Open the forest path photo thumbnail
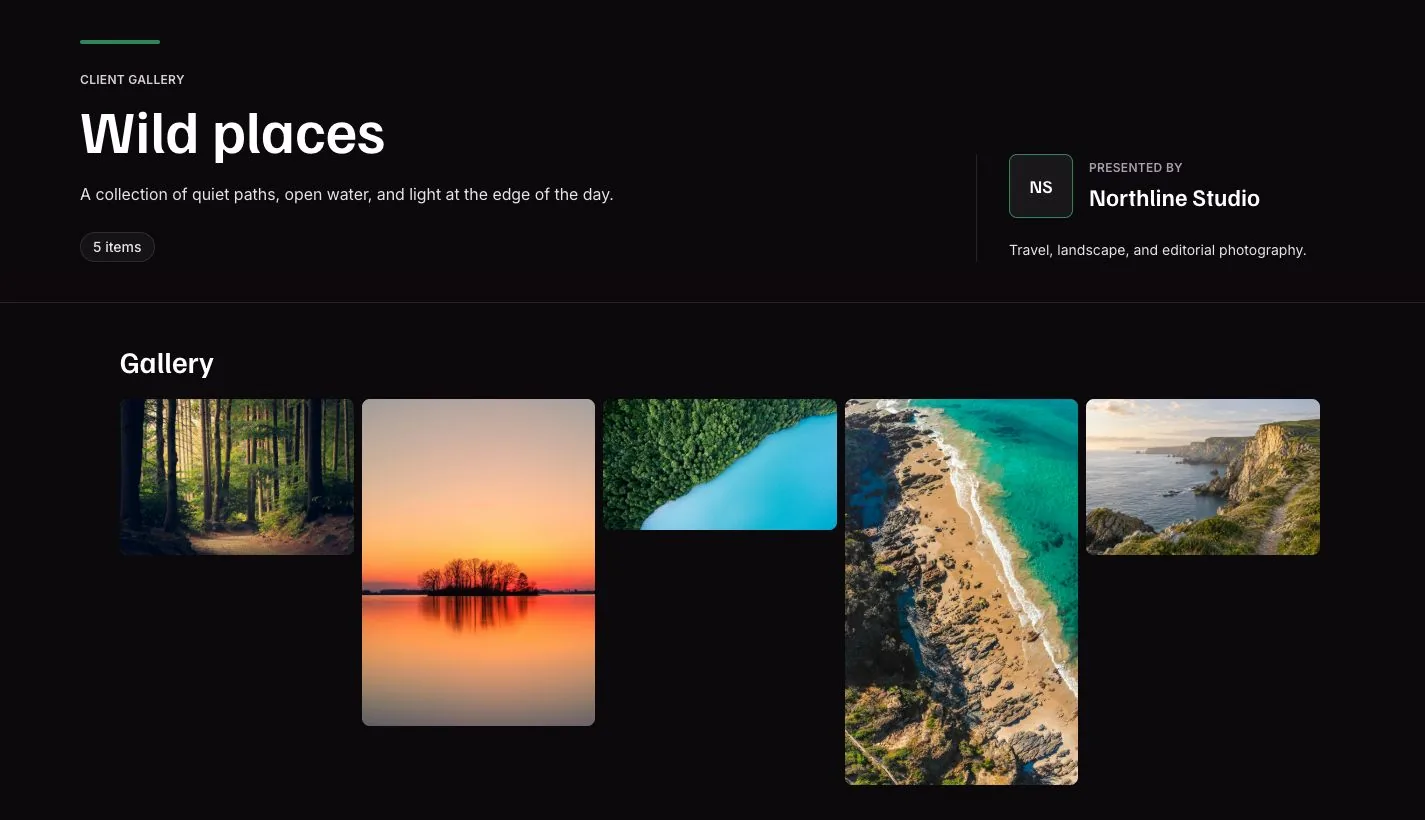The width and height of the screenshot is (1425, 820). 237,477
